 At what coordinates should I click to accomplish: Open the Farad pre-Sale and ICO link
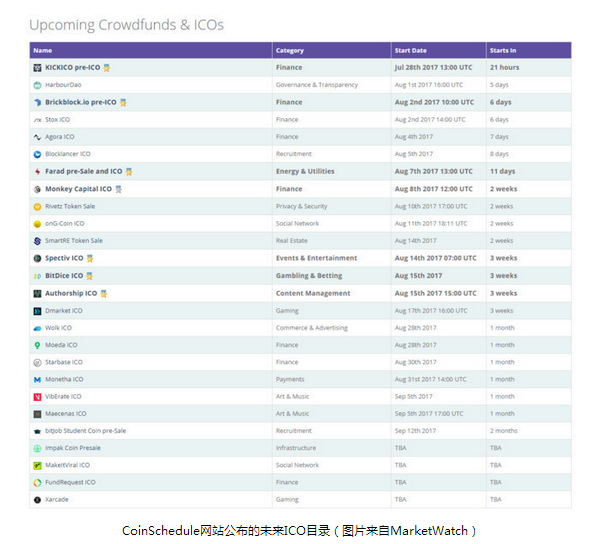point(84,171)
